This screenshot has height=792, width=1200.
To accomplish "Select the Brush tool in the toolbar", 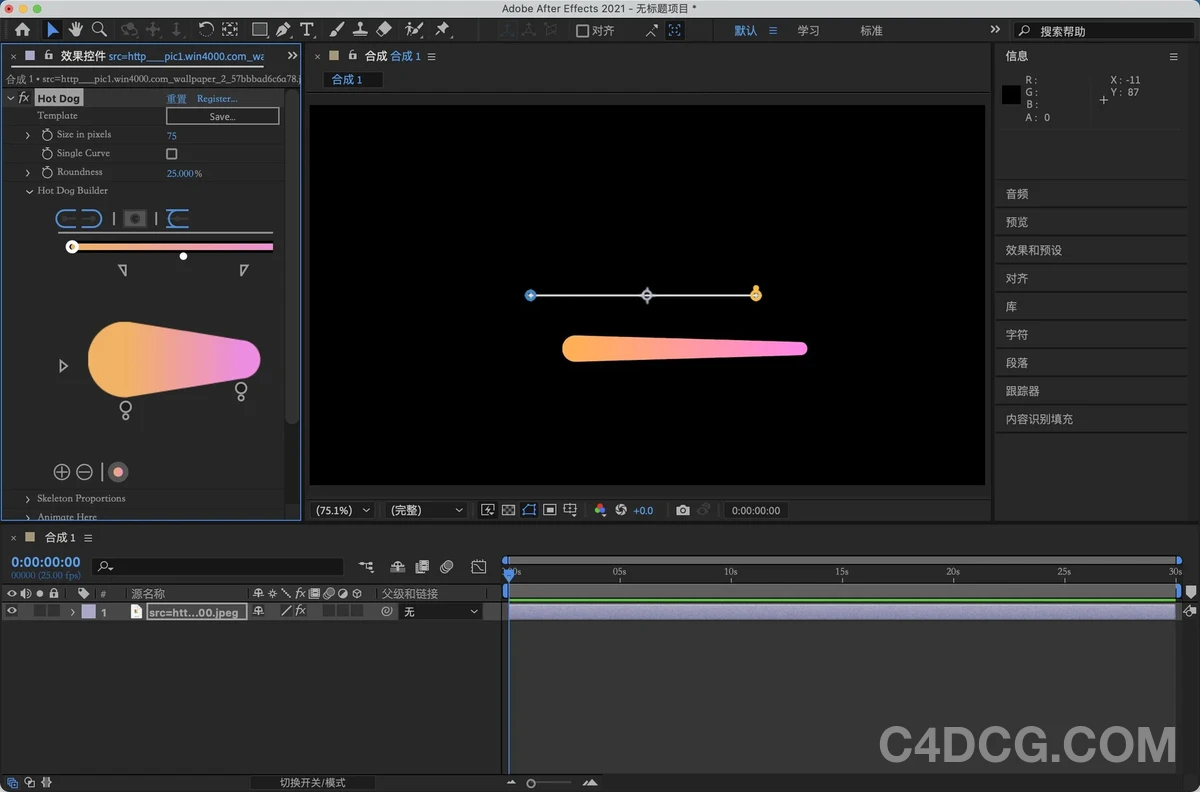I will click(335, 29).
